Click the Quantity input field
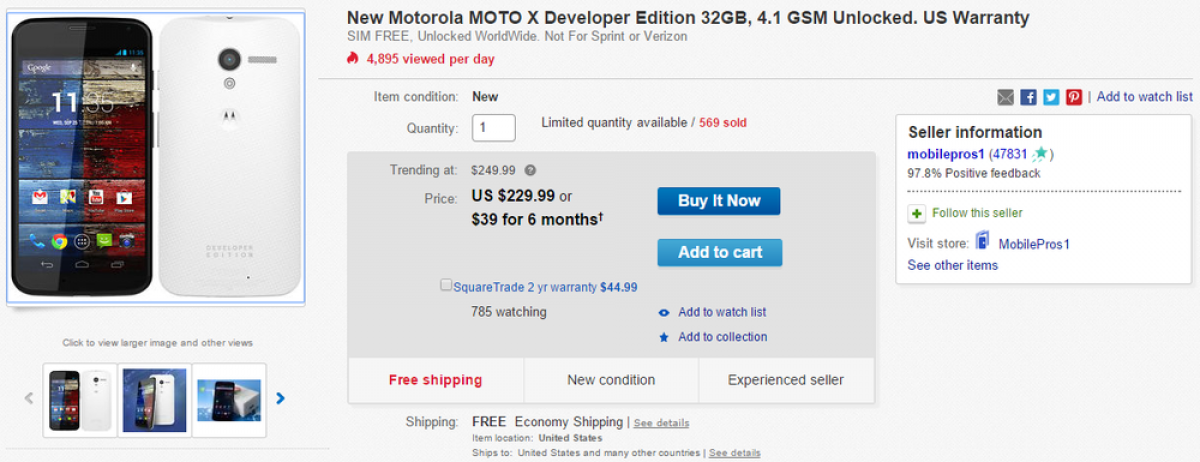 493,128
